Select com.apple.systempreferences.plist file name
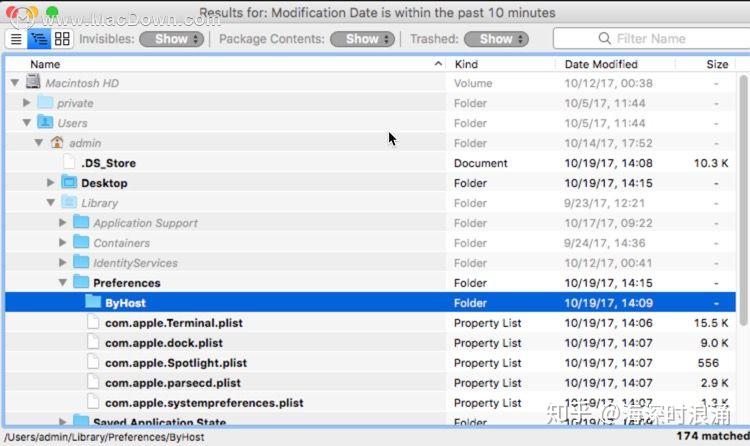750x446 pixels. (204, 403)
